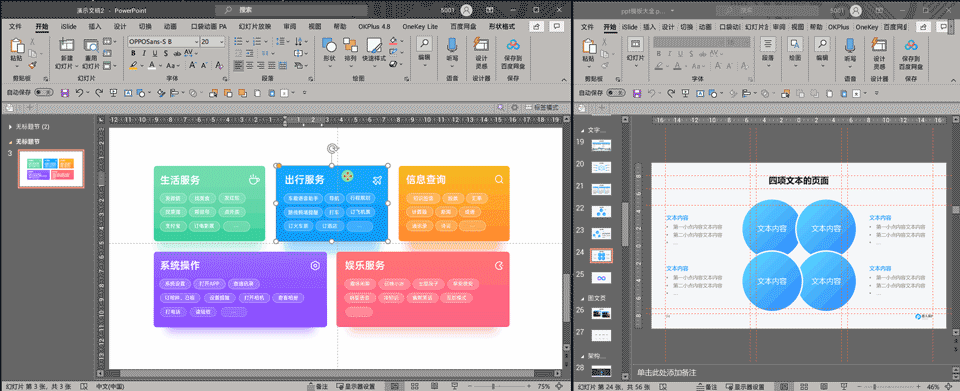Screen dimensions: 960x391
Task: Click search box in left title bar
Action: click(x=292, y=10)
